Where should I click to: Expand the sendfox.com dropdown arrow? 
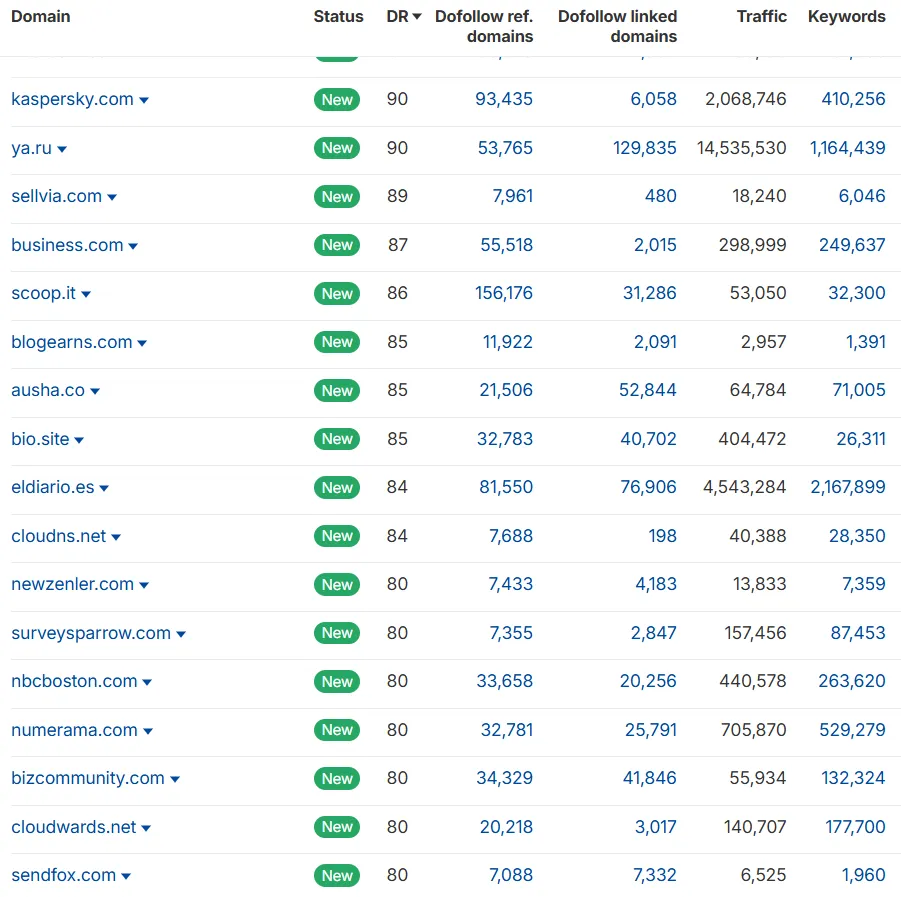click(x=126, y=877)
